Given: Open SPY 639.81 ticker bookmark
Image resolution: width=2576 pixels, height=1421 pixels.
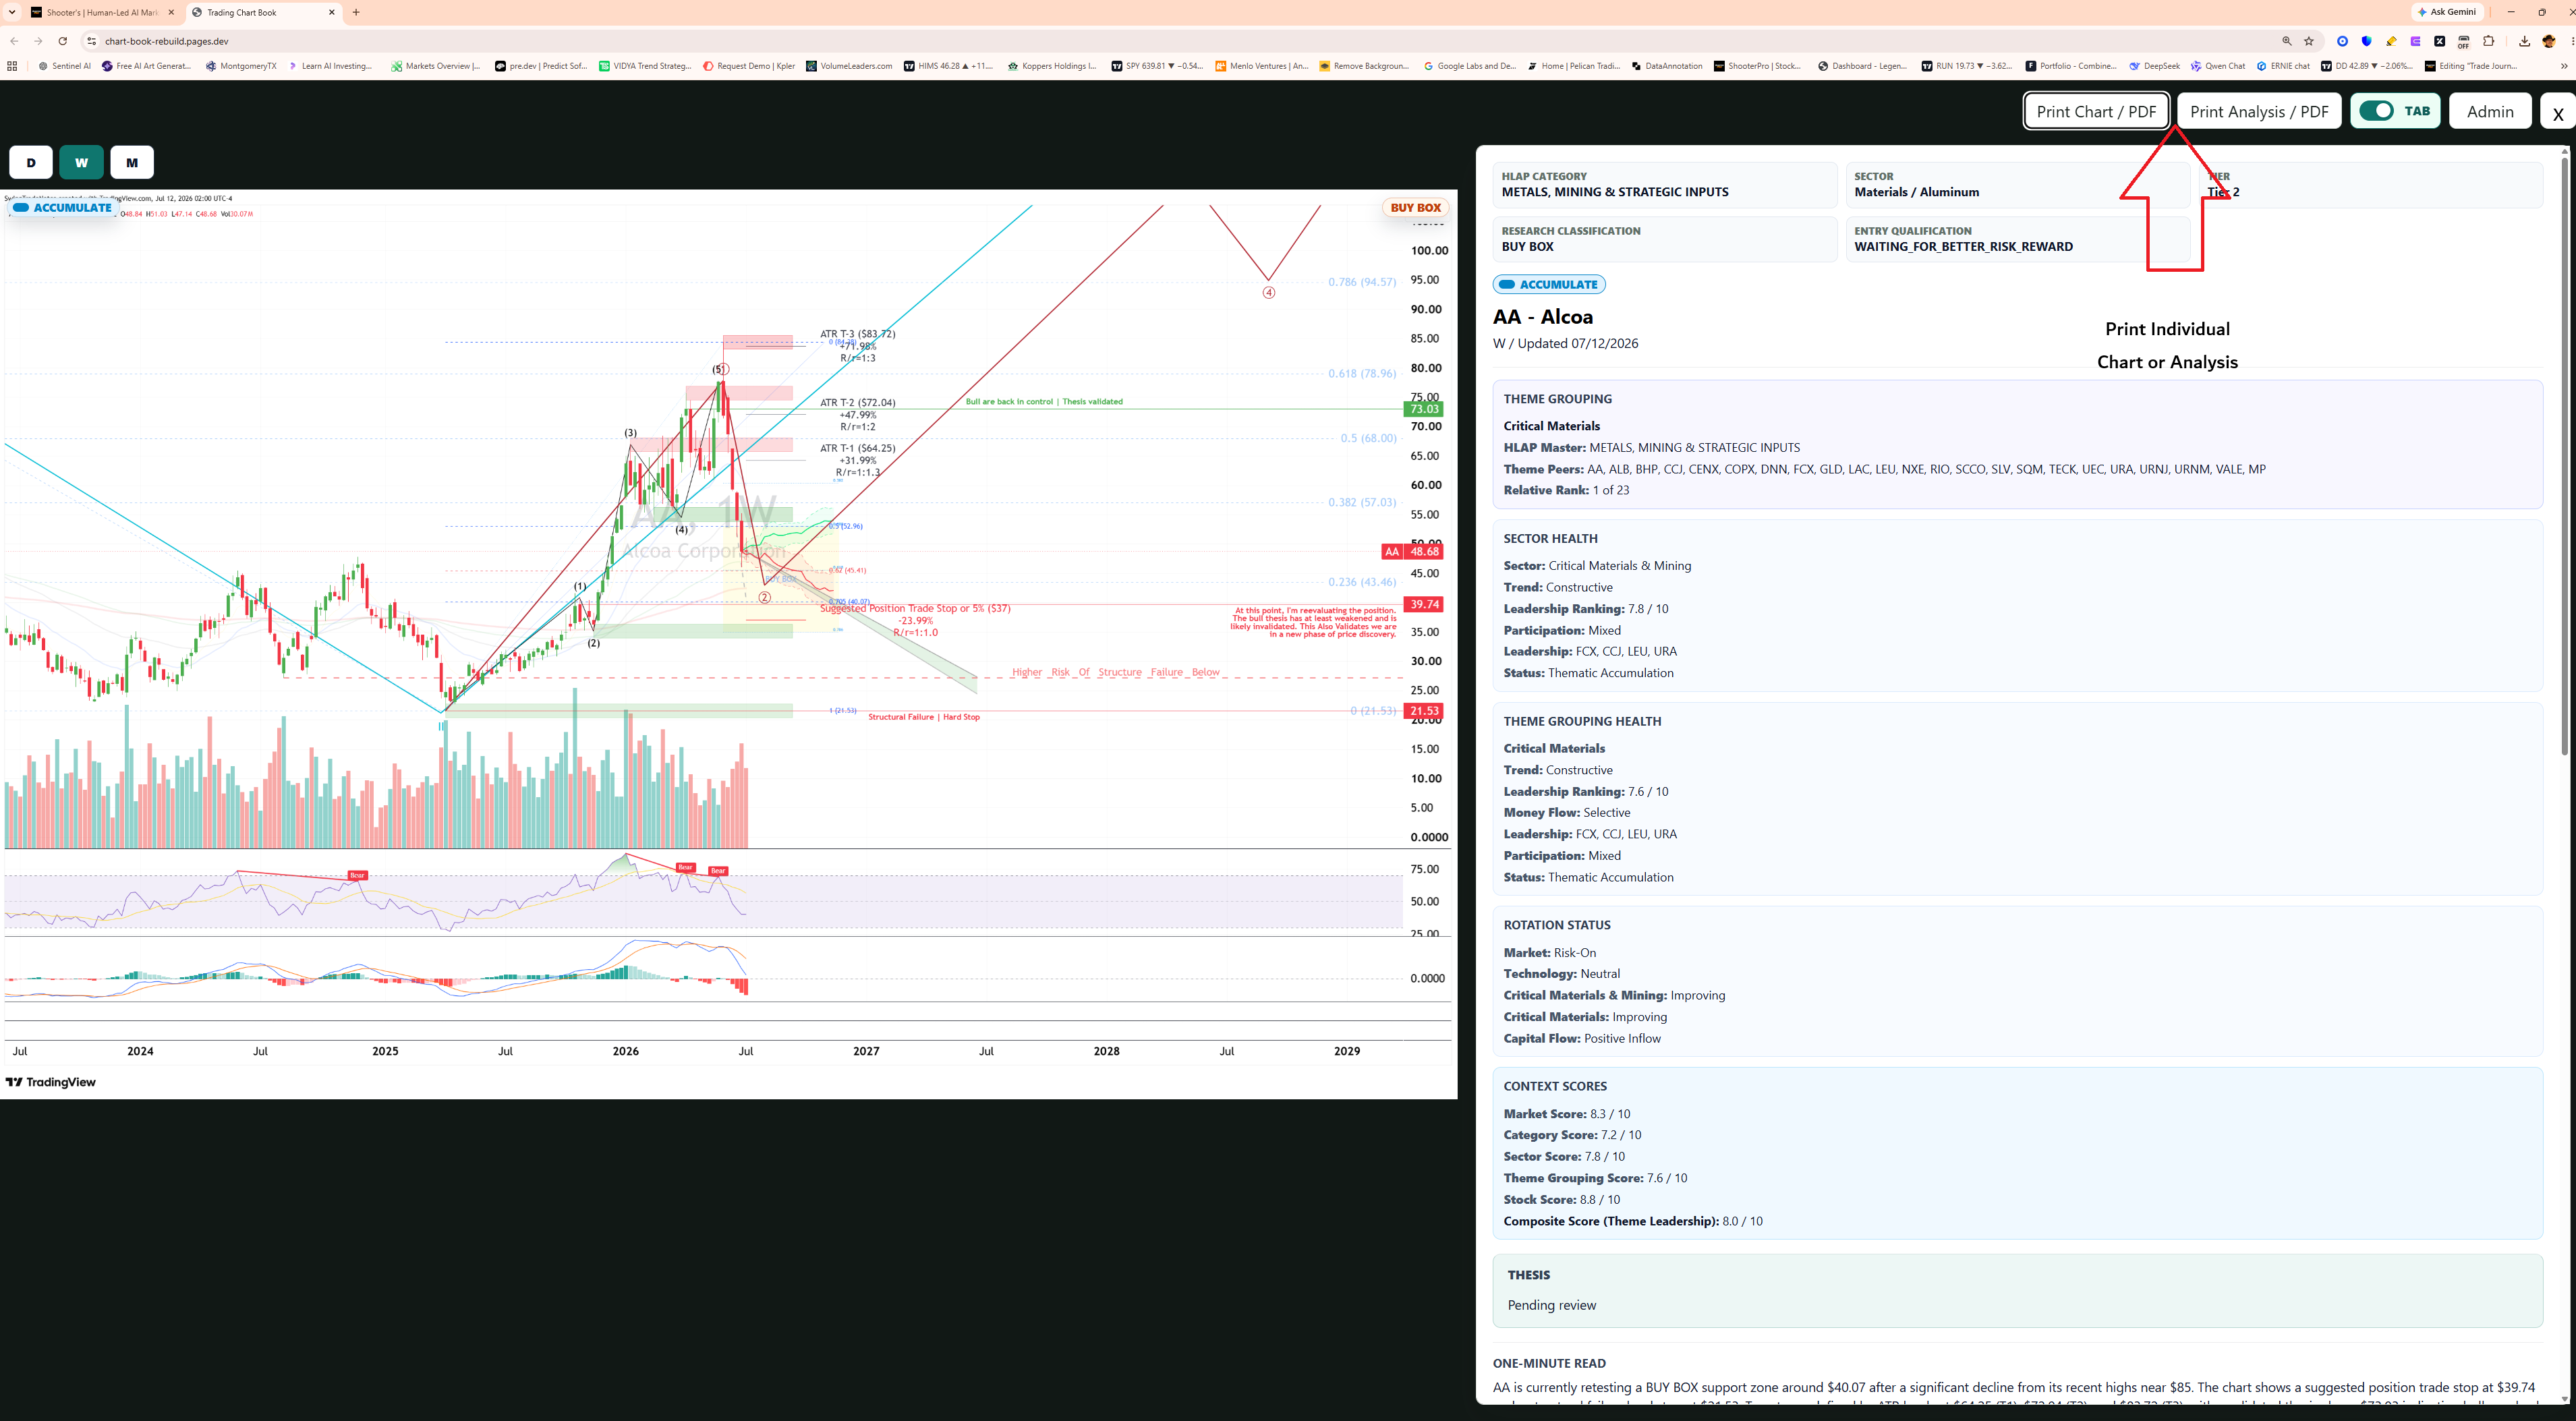Looking at the screenshot, I should click(1157, 66).
